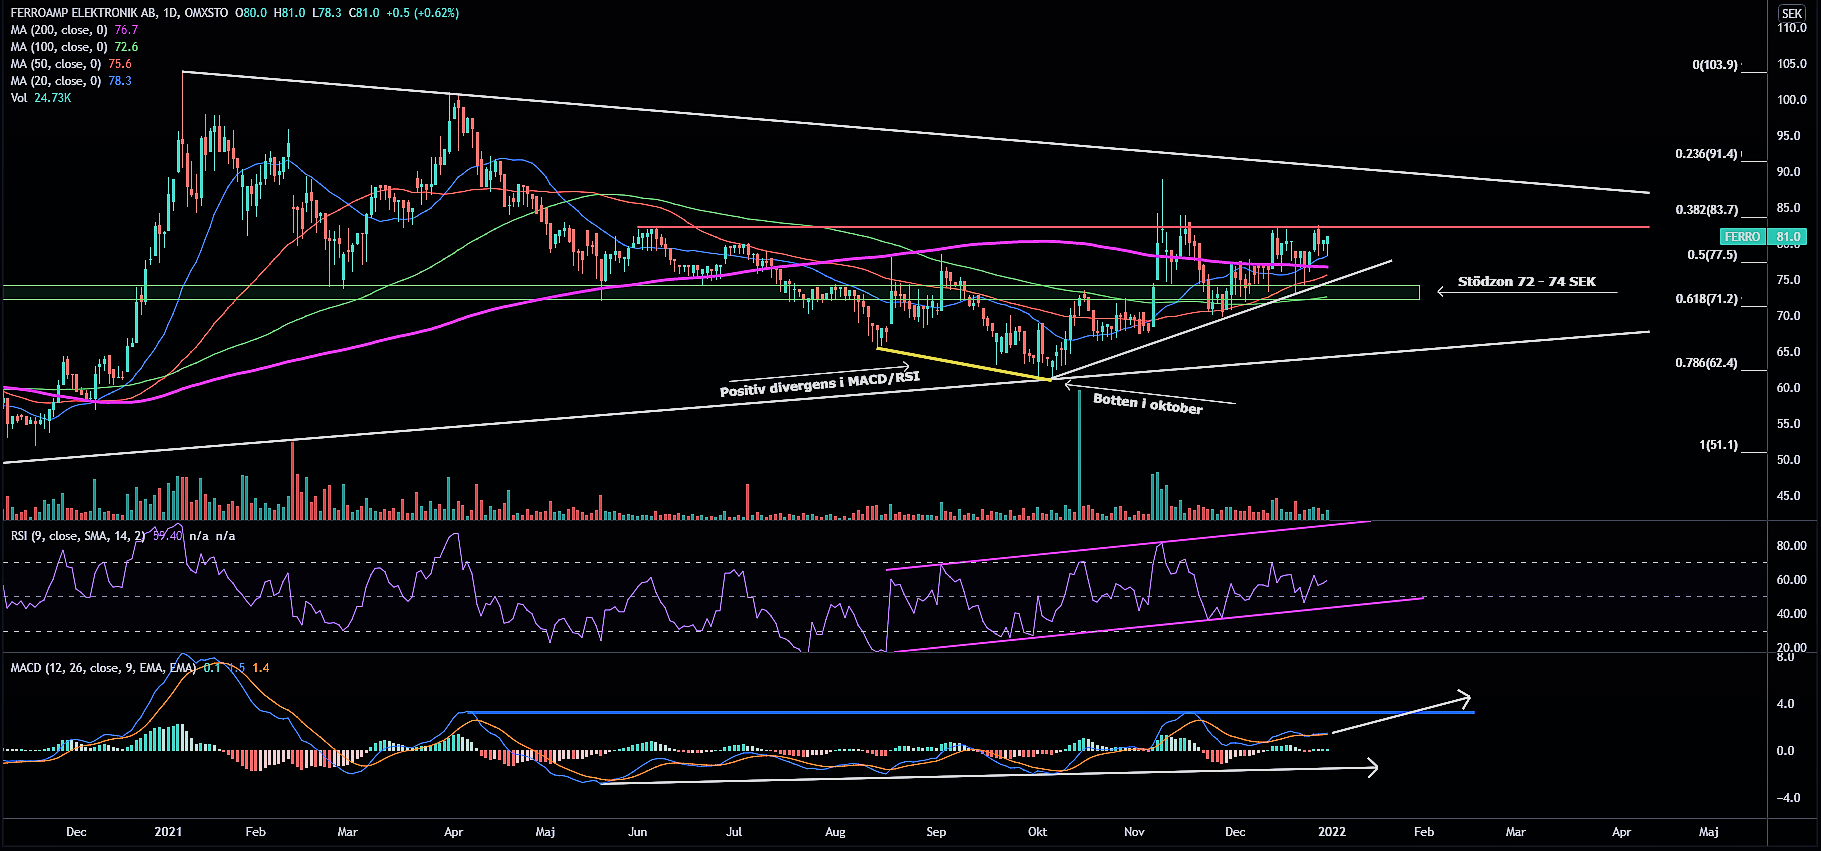The width and height of the screenshot is (1821, 851).
Task: Click the 0(103.9) Fibonacci top label
Action: (1714, 65)
